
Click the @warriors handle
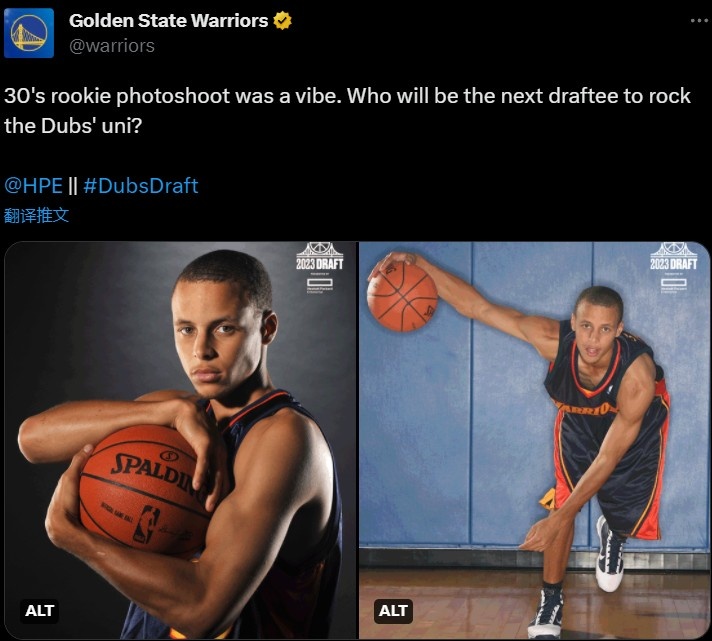tap(112, 45)
